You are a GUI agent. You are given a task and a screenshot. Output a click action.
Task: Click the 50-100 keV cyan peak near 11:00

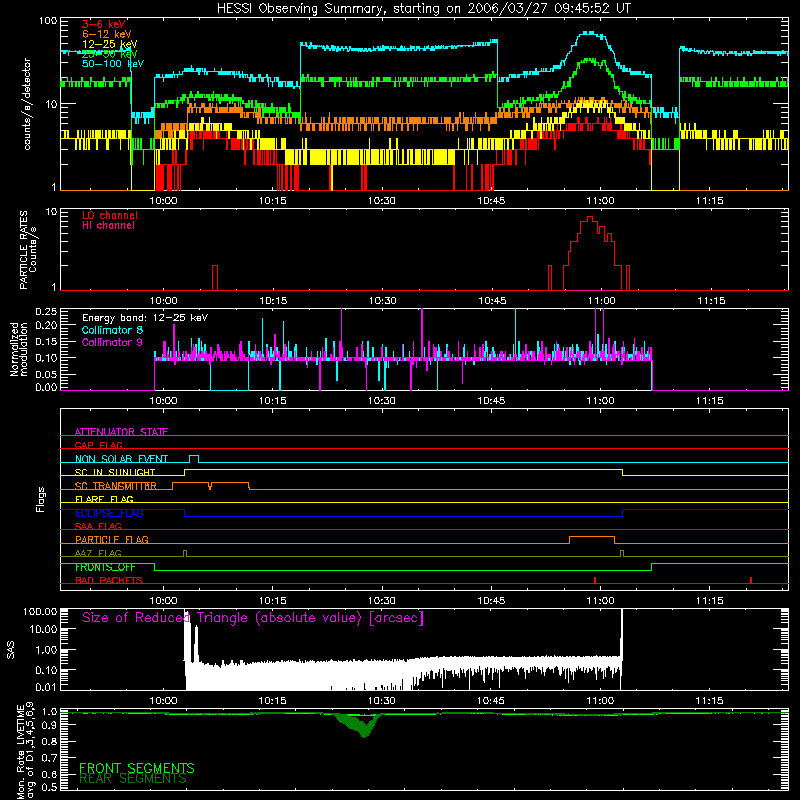(588, 33)
